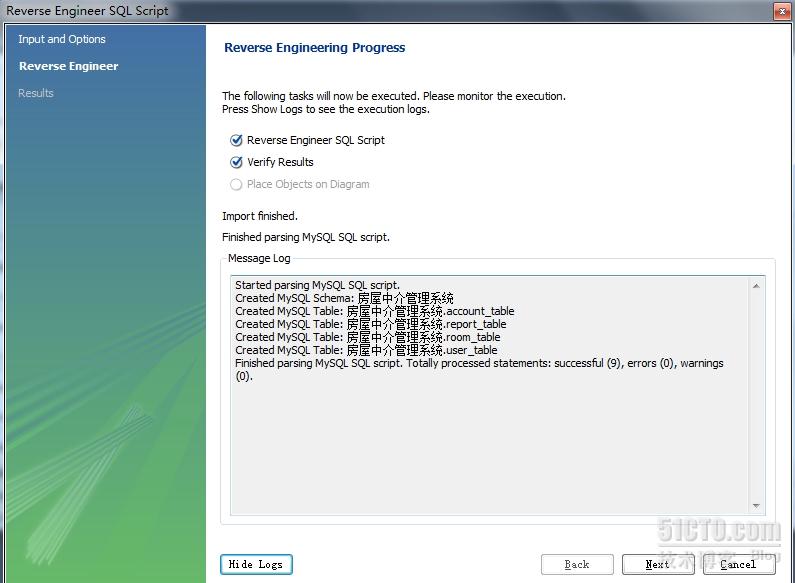Click the account_table log line

point(375,311)
